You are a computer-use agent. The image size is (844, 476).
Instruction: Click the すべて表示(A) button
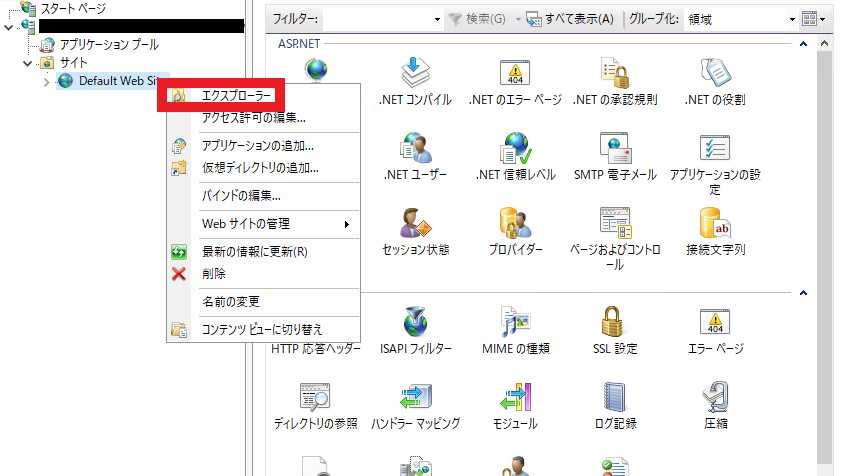click(570, 19)
